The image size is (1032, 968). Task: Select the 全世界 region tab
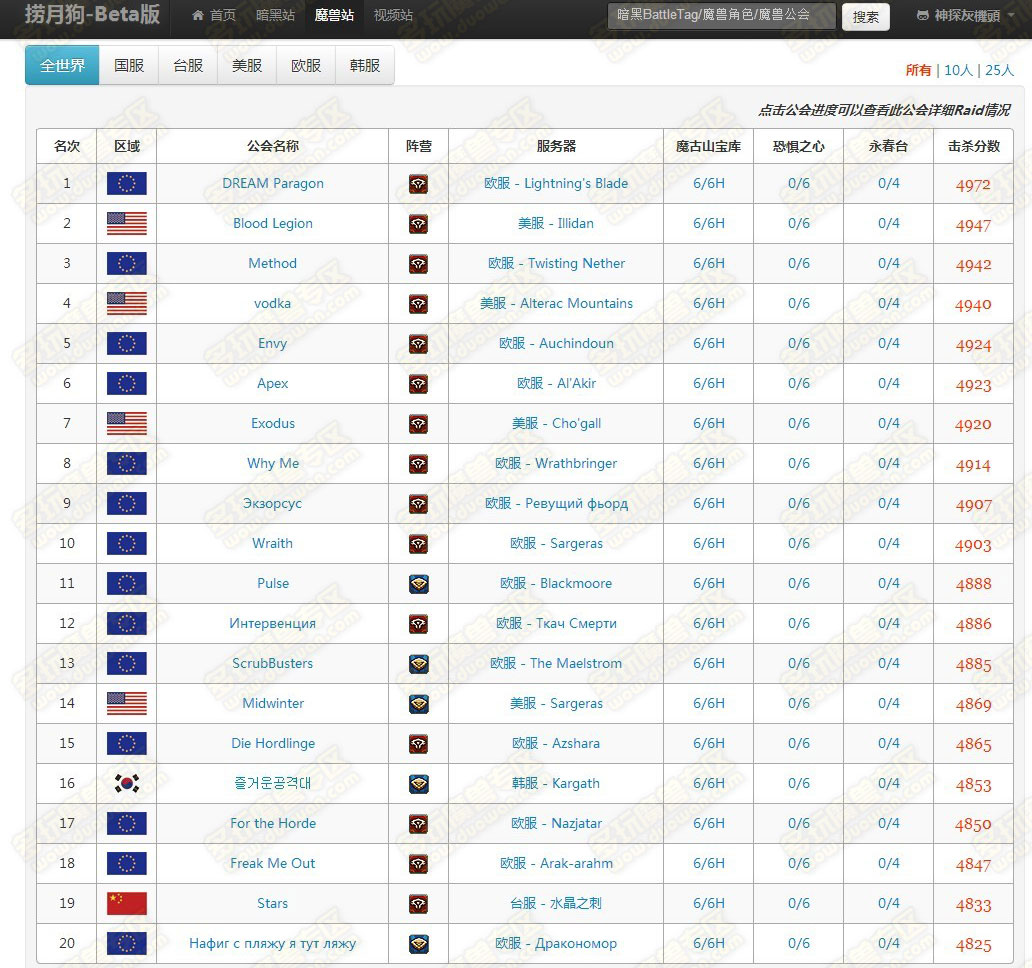coord(63,65)
